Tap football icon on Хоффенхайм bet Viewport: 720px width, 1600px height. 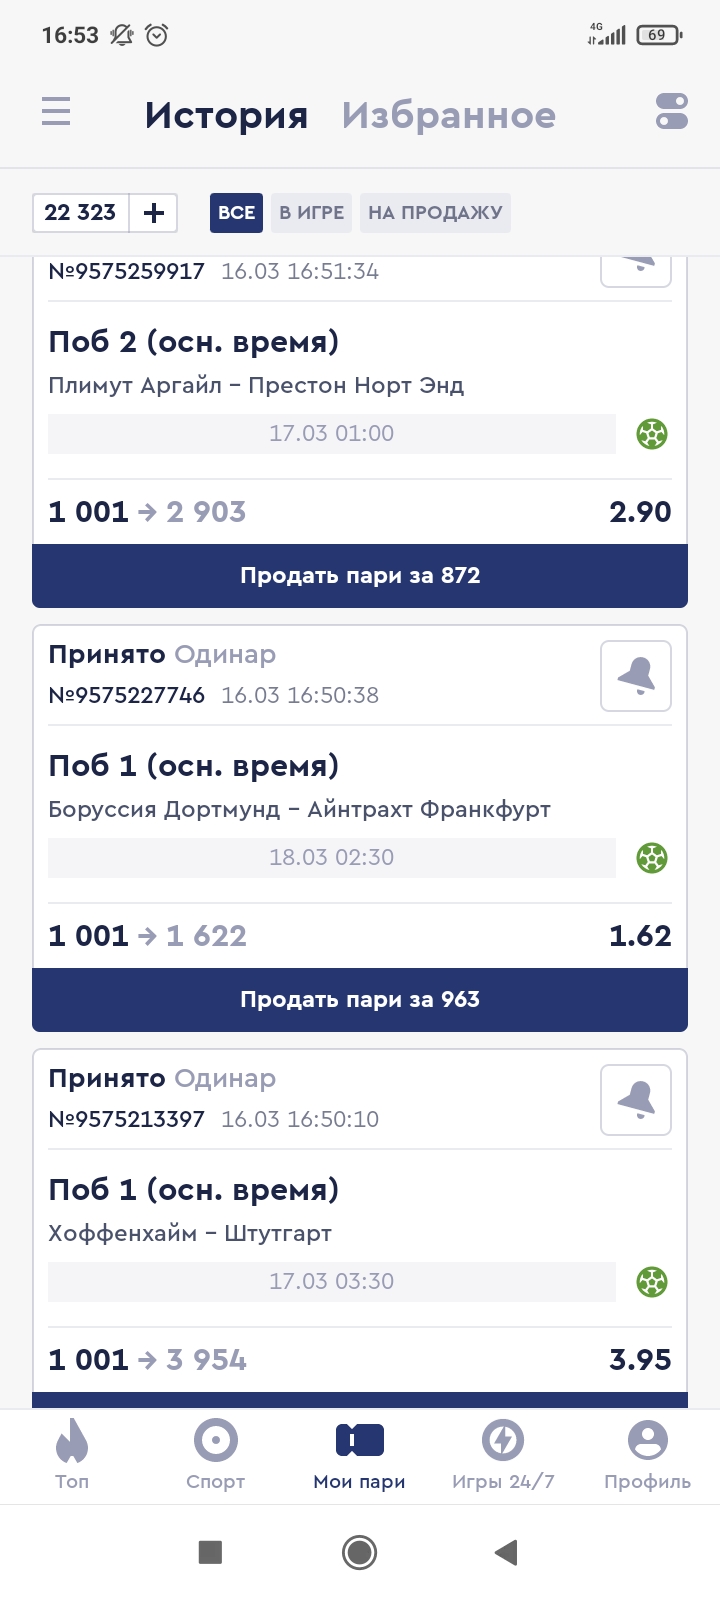pos(652,1282)
